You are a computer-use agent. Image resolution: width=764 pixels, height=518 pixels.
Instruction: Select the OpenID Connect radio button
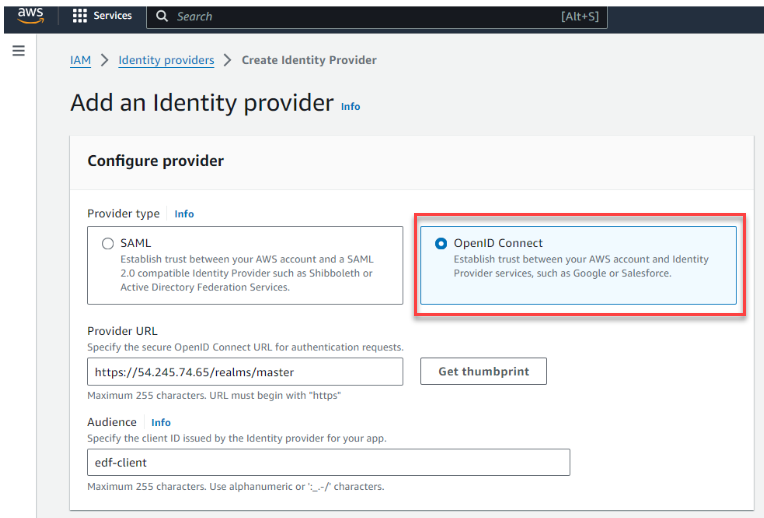click(441, 243)
